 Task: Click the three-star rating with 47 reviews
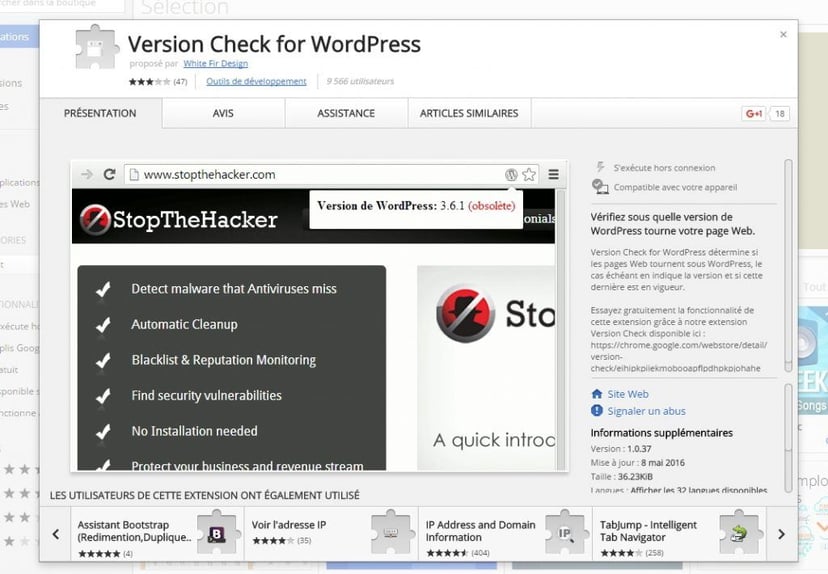157,81
